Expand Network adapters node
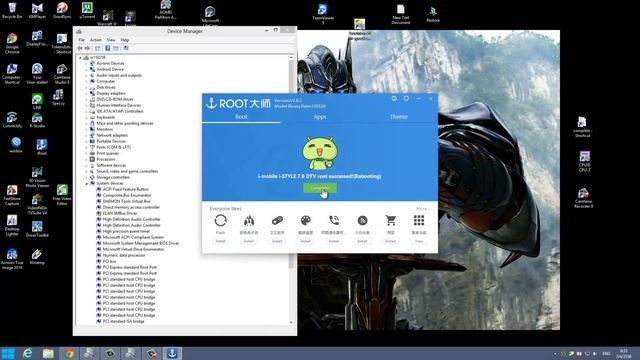Screen dimensions: 640x360 pyautogui.click(x=86, y=136)
